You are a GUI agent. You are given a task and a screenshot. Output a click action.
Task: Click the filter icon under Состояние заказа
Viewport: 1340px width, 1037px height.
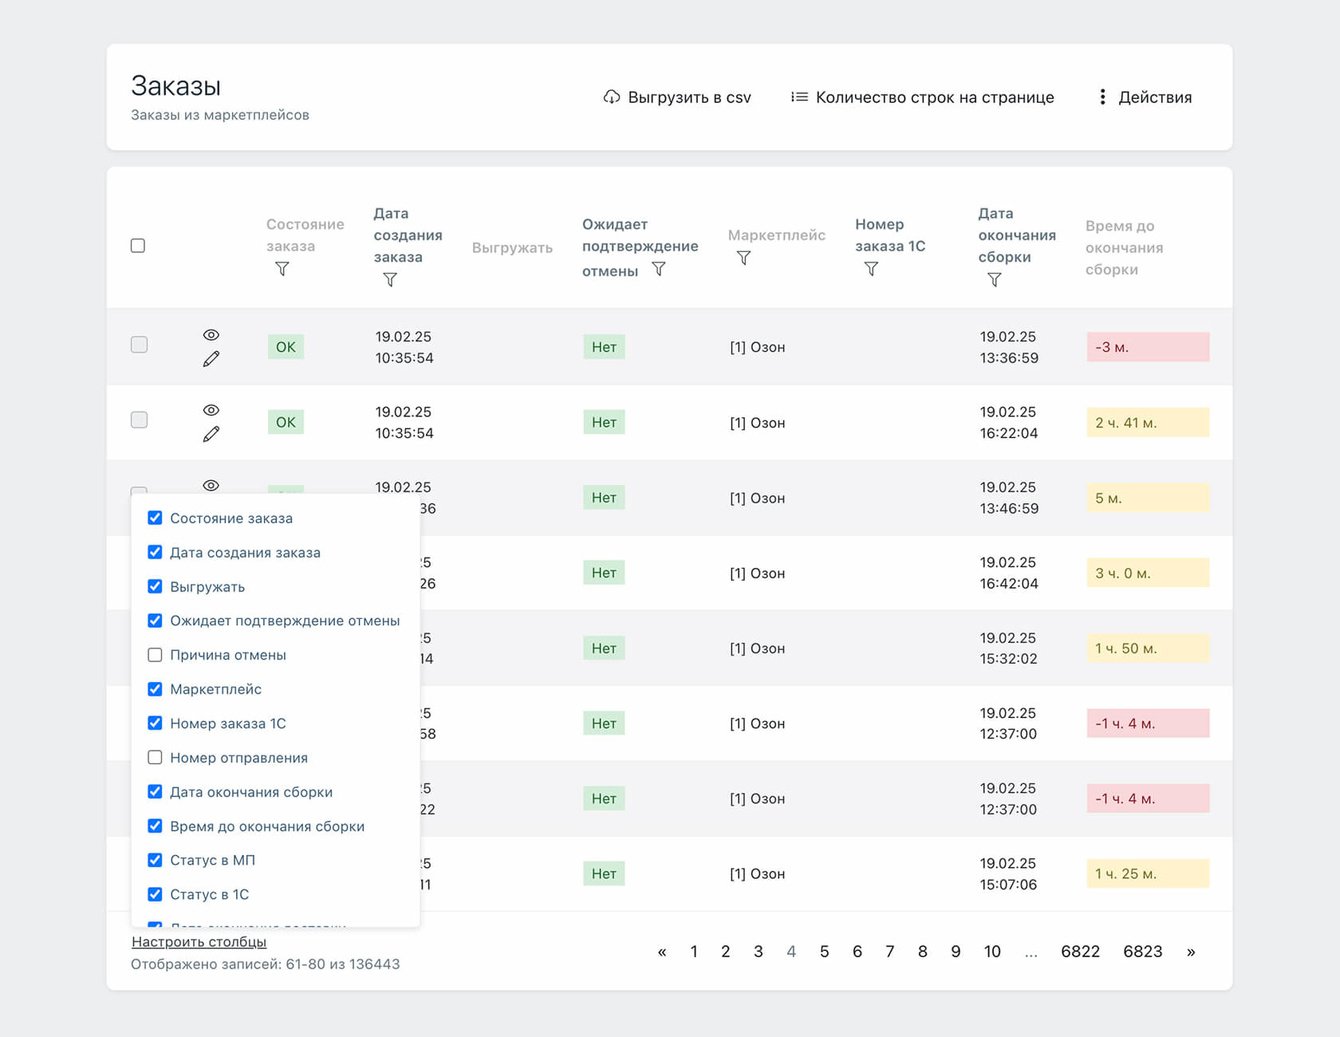[x=282, y=269]
